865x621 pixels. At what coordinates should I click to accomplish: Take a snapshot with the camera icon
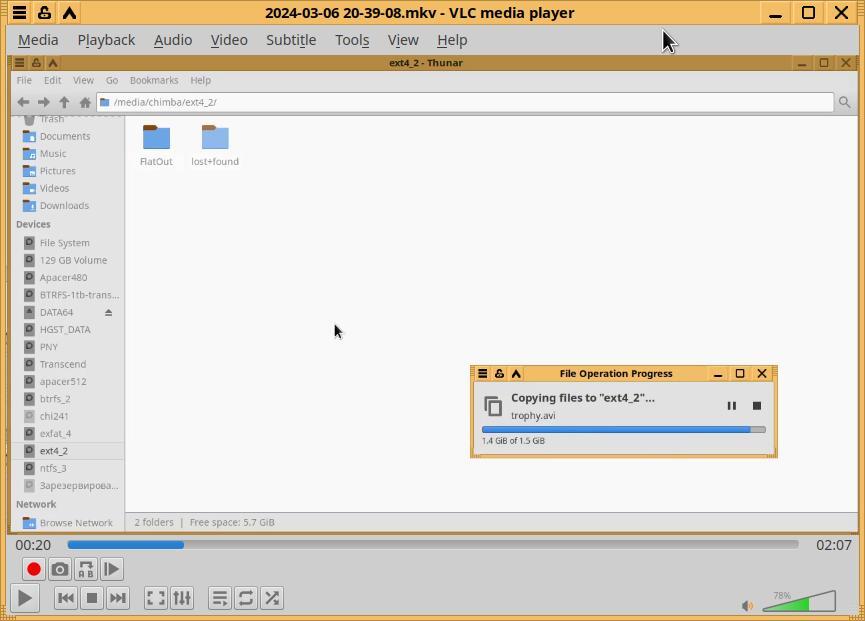pos(60,569)
